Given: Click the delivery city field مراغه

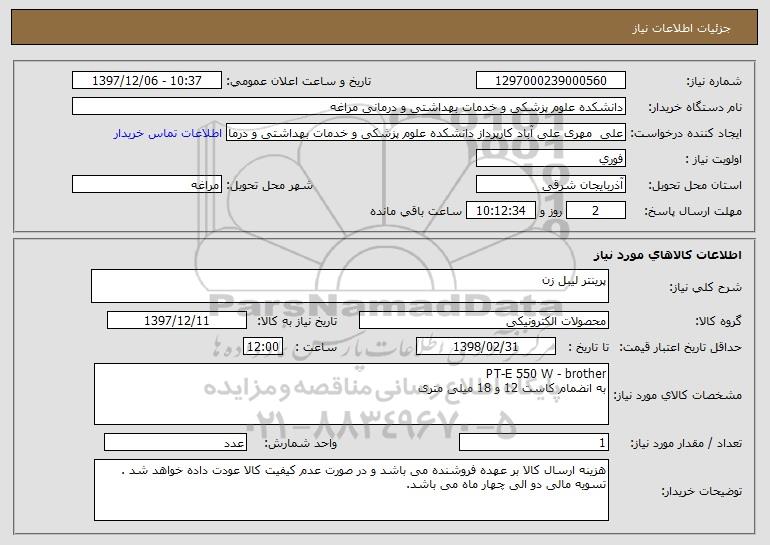Looking at the screenshot, I should (147, 185).
